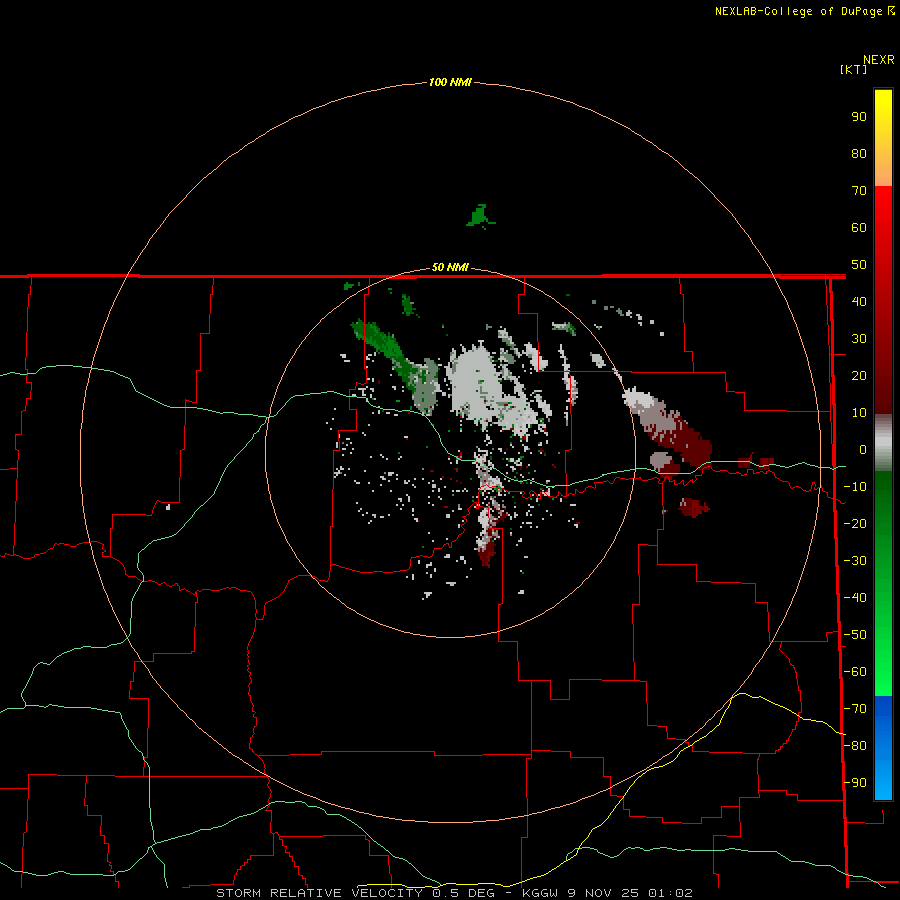Viewport: 900px width, 900px height.
Task: Click the -20 scale label
Action: [855, 523]
